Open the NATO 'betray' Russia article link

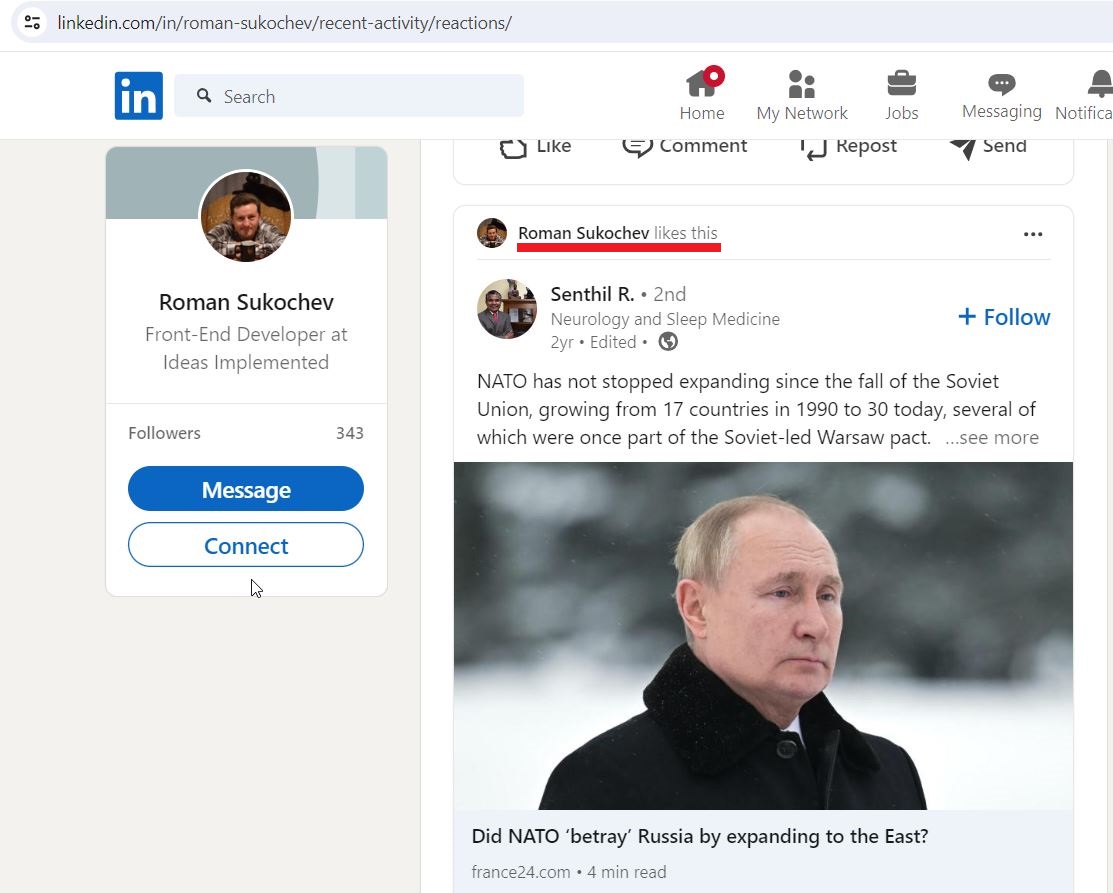[x=700, y=836]
